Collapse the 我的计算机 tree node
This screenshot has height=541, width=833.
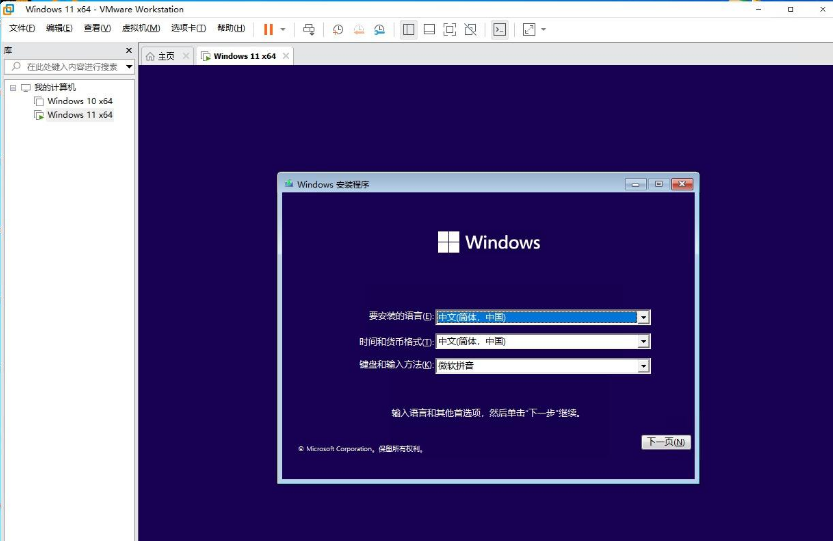(13, 88)
